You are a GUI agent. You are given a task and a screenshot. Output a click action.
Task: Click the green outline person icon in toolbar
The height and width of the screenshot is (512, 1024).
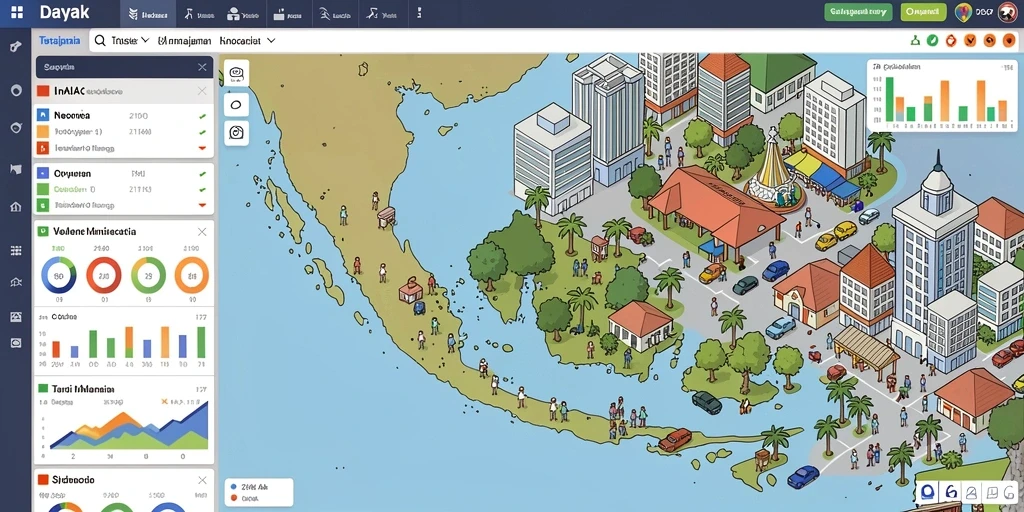tap(916, 40)
